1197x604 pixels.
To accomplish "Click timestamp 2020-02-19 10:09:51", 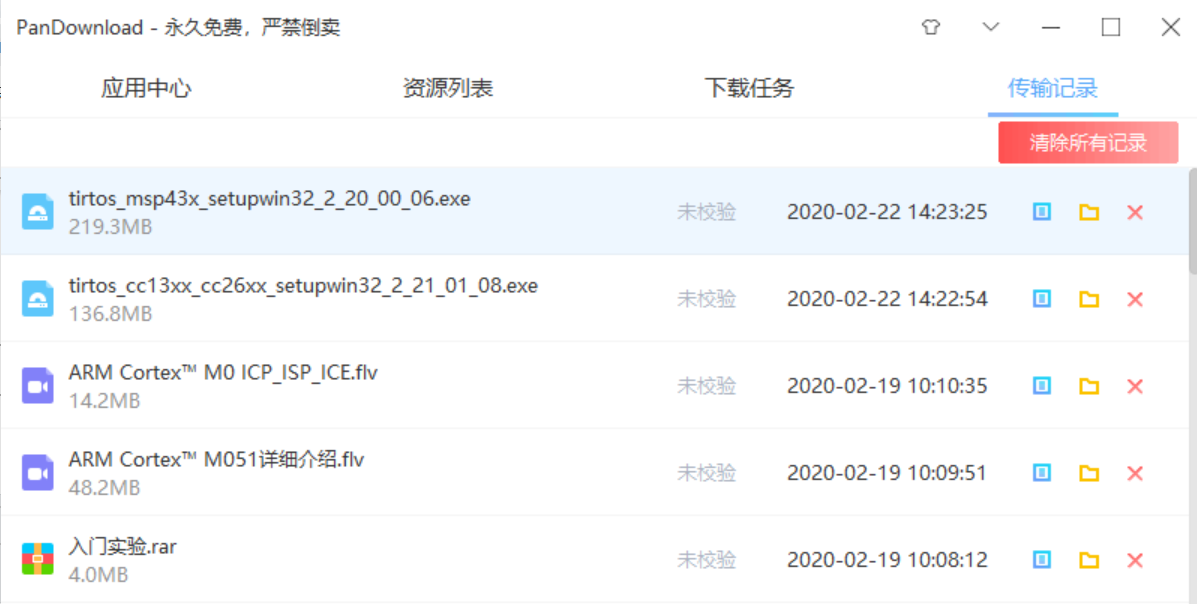I will 887,473.
